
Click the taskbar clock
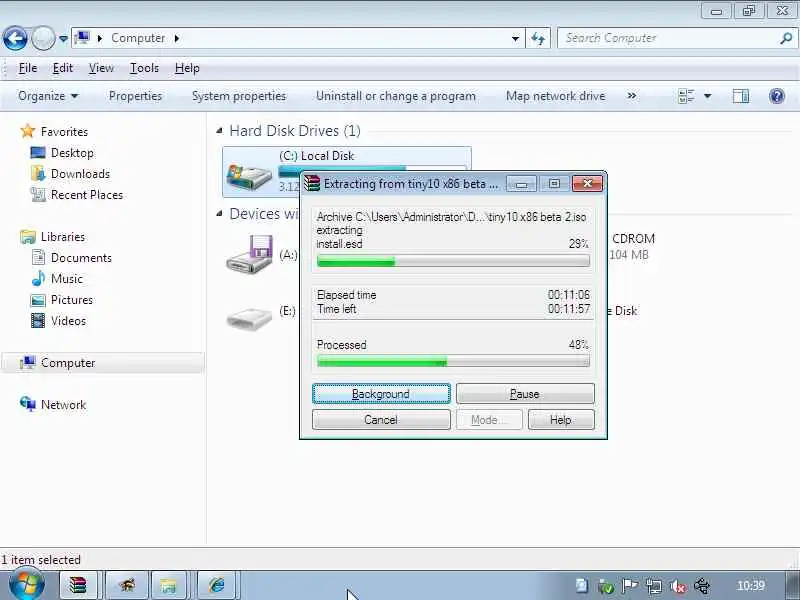click(x=751, y=586)
